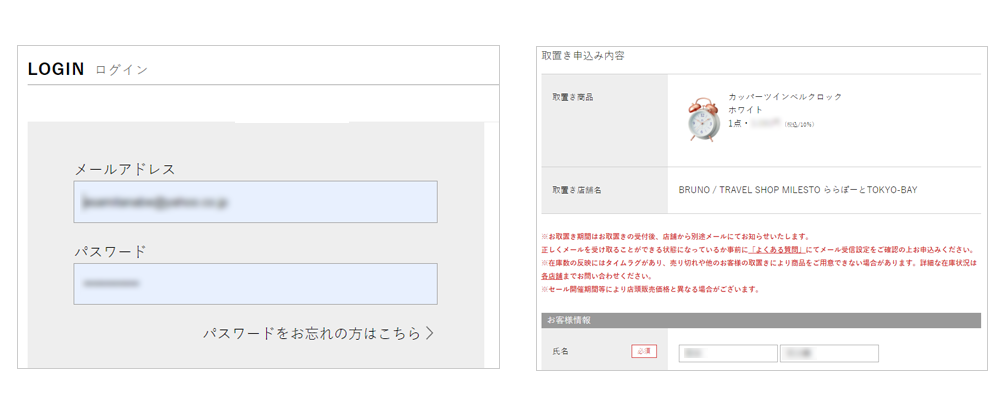Click the メールアドレス field label
This screenshot has height=400, width=1000.
(x=125, y=169)
